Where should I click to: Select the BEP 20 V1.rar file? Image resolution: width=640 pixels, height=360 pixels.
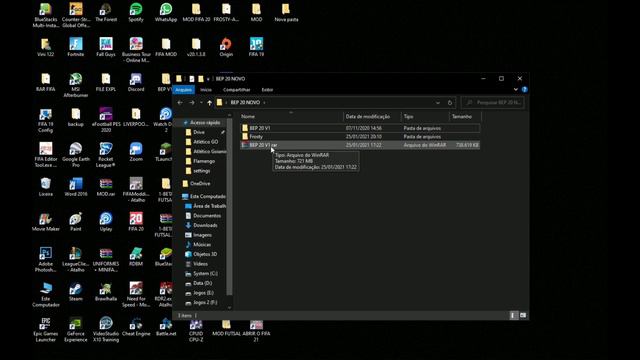(360, 145)
